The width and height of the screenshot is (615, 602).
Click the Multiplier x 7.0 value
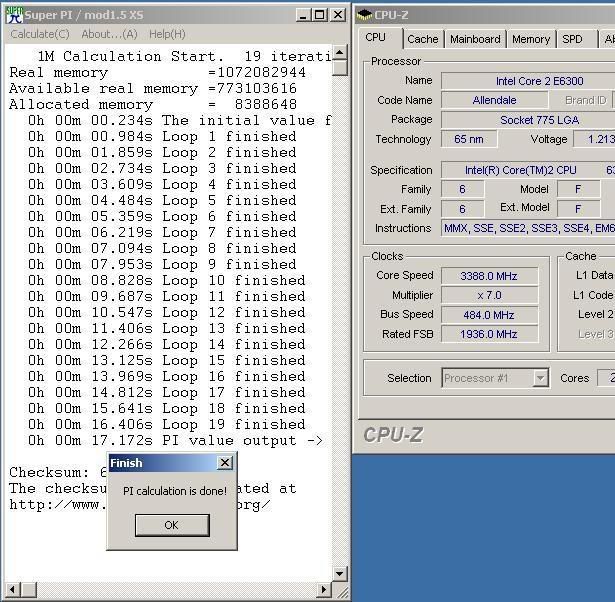pos(489,295)
